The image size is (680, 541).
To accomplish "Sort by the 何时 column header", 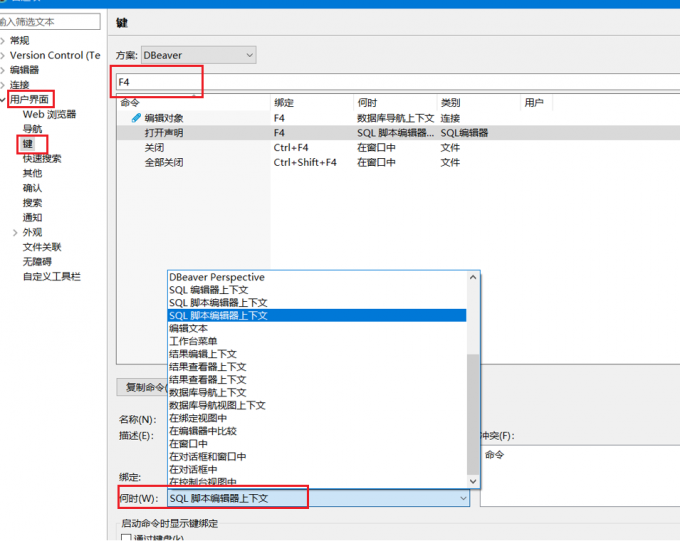I will click(x=395, y=102).
